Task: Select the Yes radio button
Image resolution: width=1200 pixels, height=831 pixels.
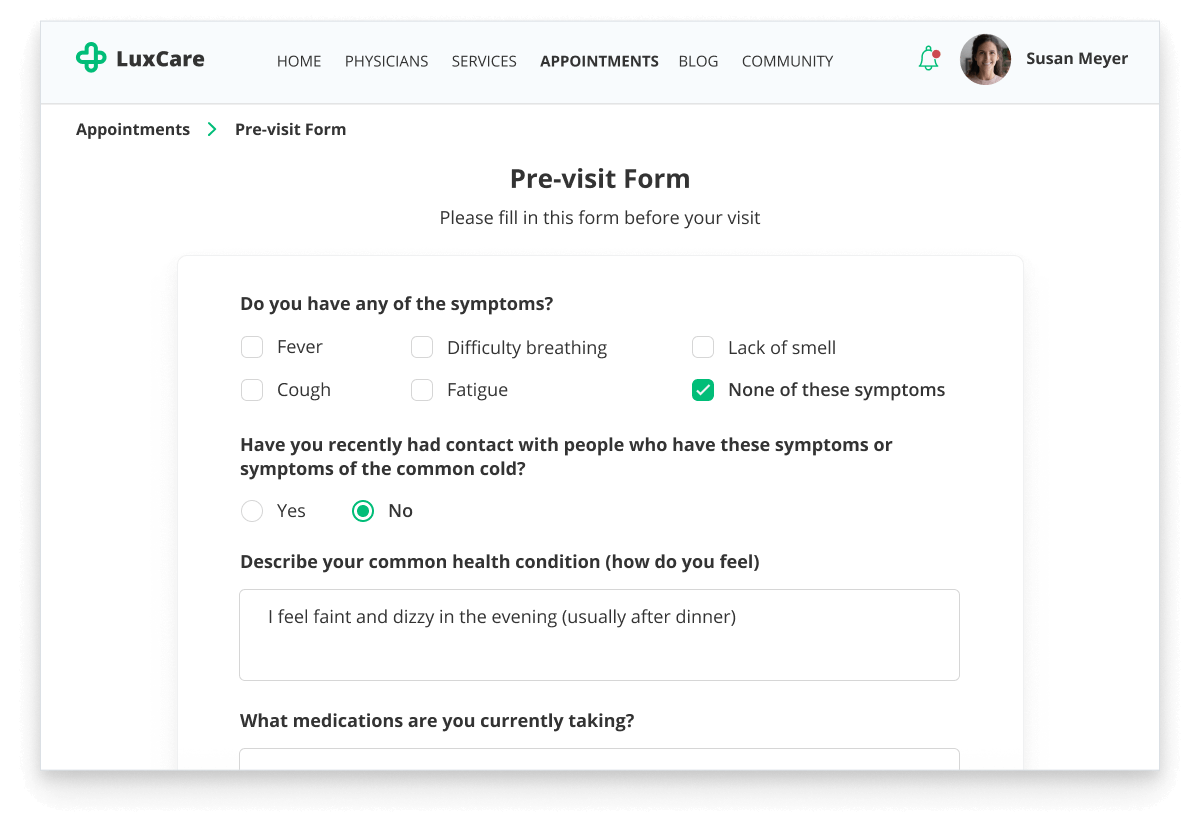Action: 252,511
